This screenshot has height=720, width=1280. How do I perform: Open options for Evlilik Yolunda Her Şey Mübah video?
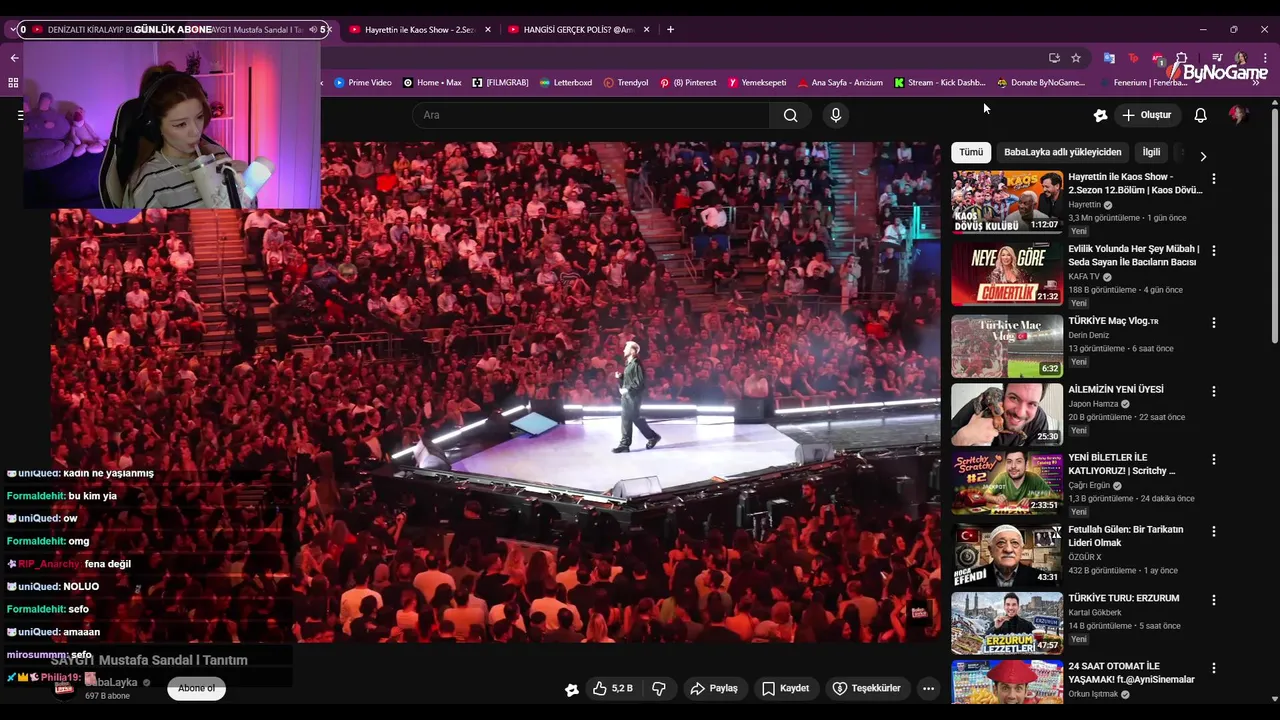point(1214,251)
